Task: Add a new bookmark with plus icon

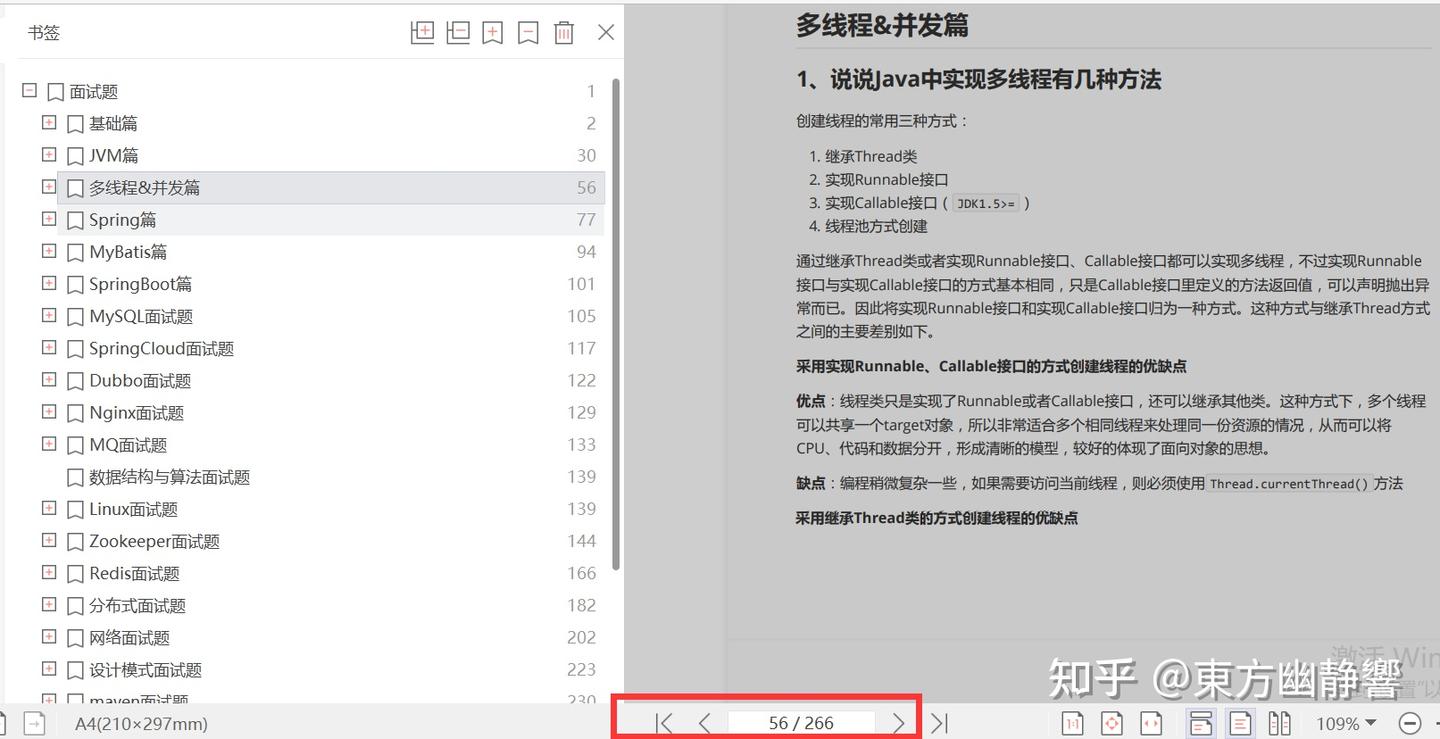Action: [x=493, y=32]
